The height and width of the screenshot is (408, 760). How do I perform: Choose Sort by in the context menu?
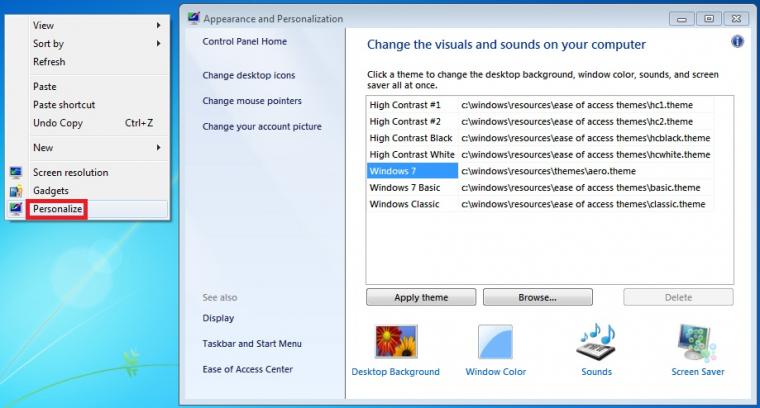pos(48,44)
